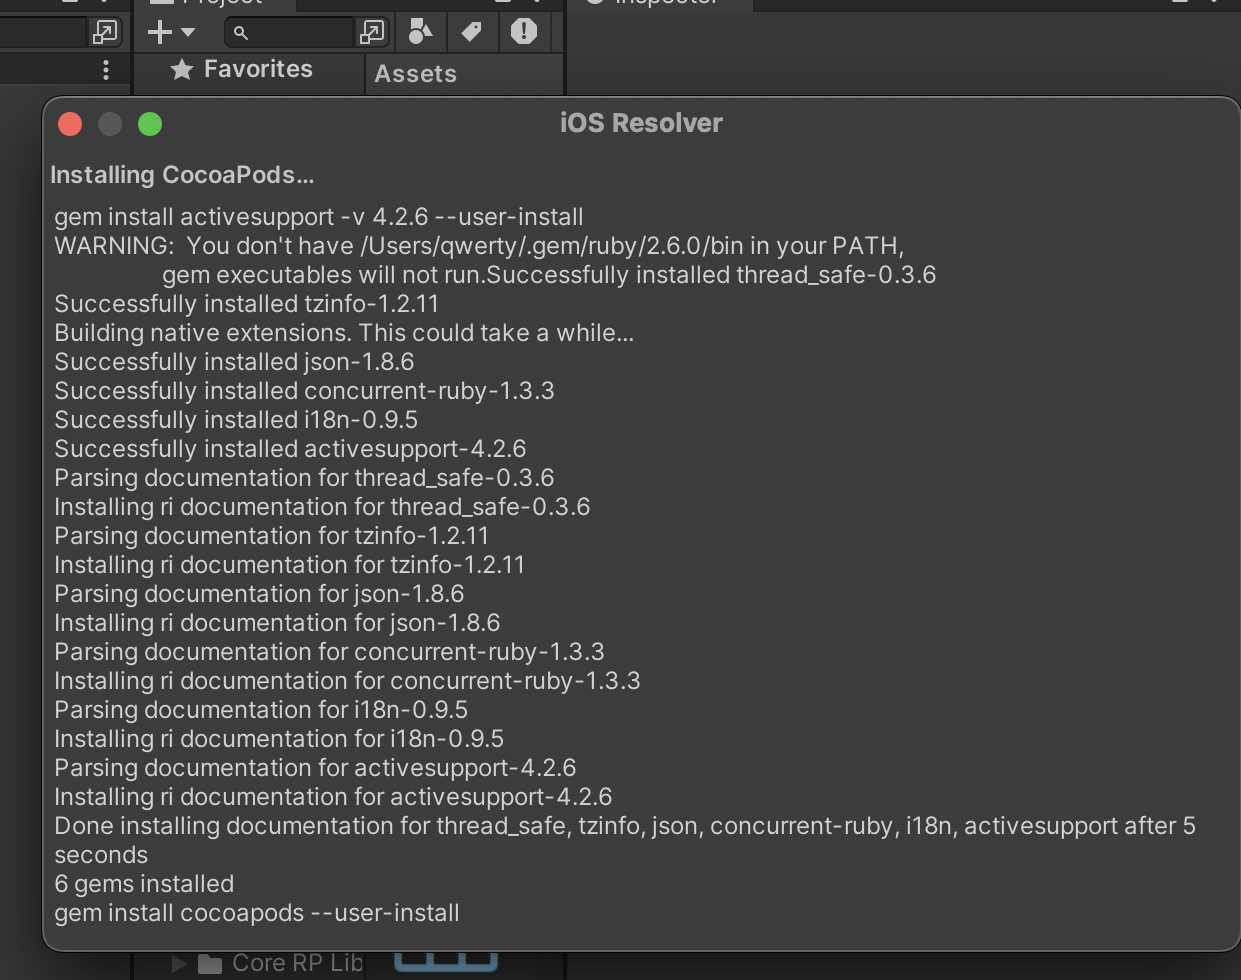Click 'Successfully installed activesupport-4.2.6' line
Screen dimensions: 1241x980
tap(290, 449)
